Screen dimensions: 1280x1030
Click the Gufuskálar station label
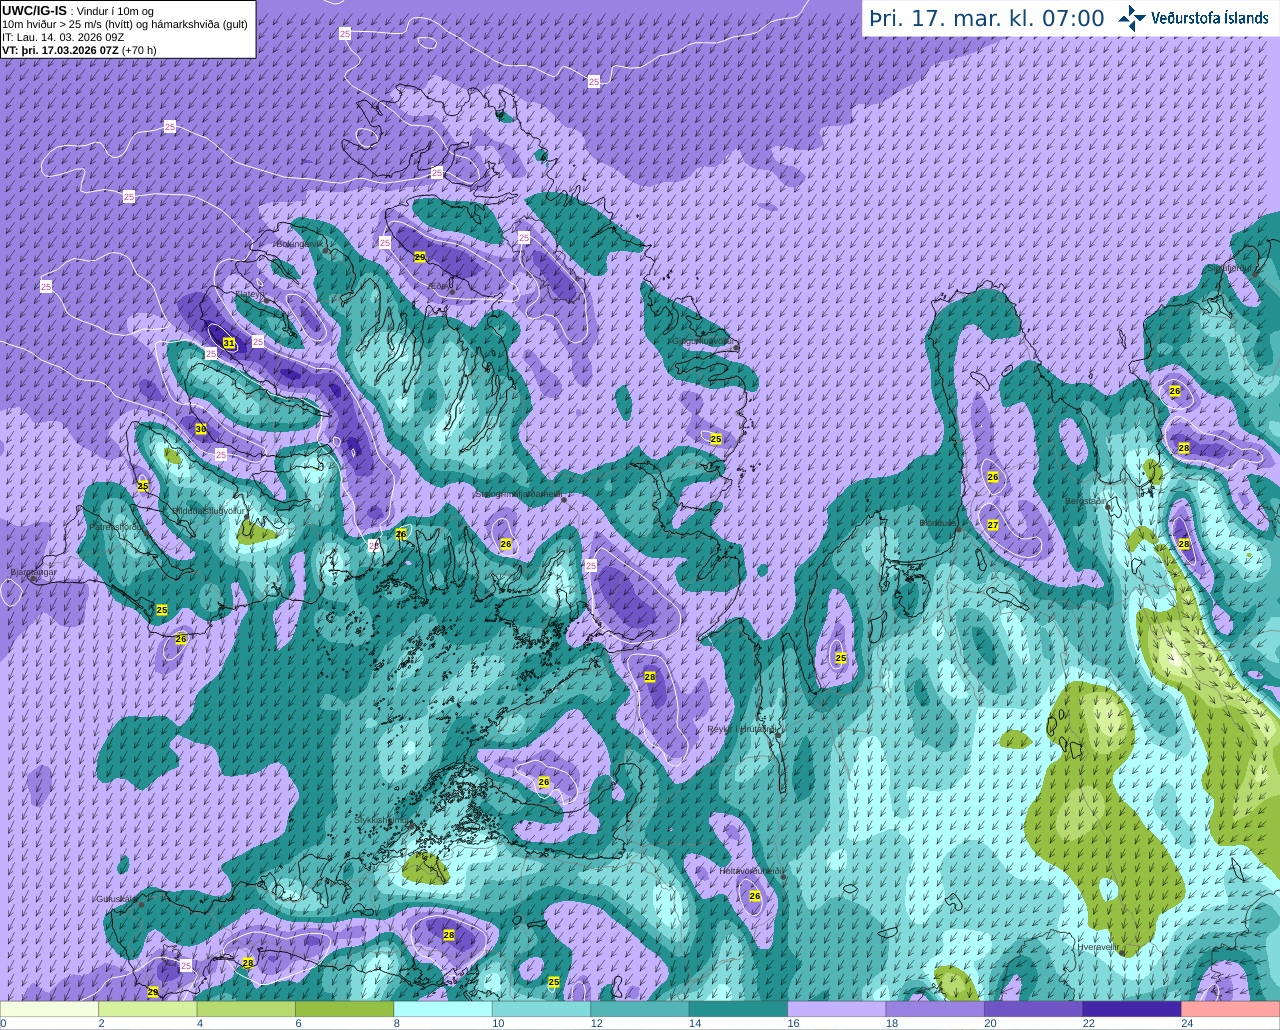pyautogui.click(x=116, y=899)
